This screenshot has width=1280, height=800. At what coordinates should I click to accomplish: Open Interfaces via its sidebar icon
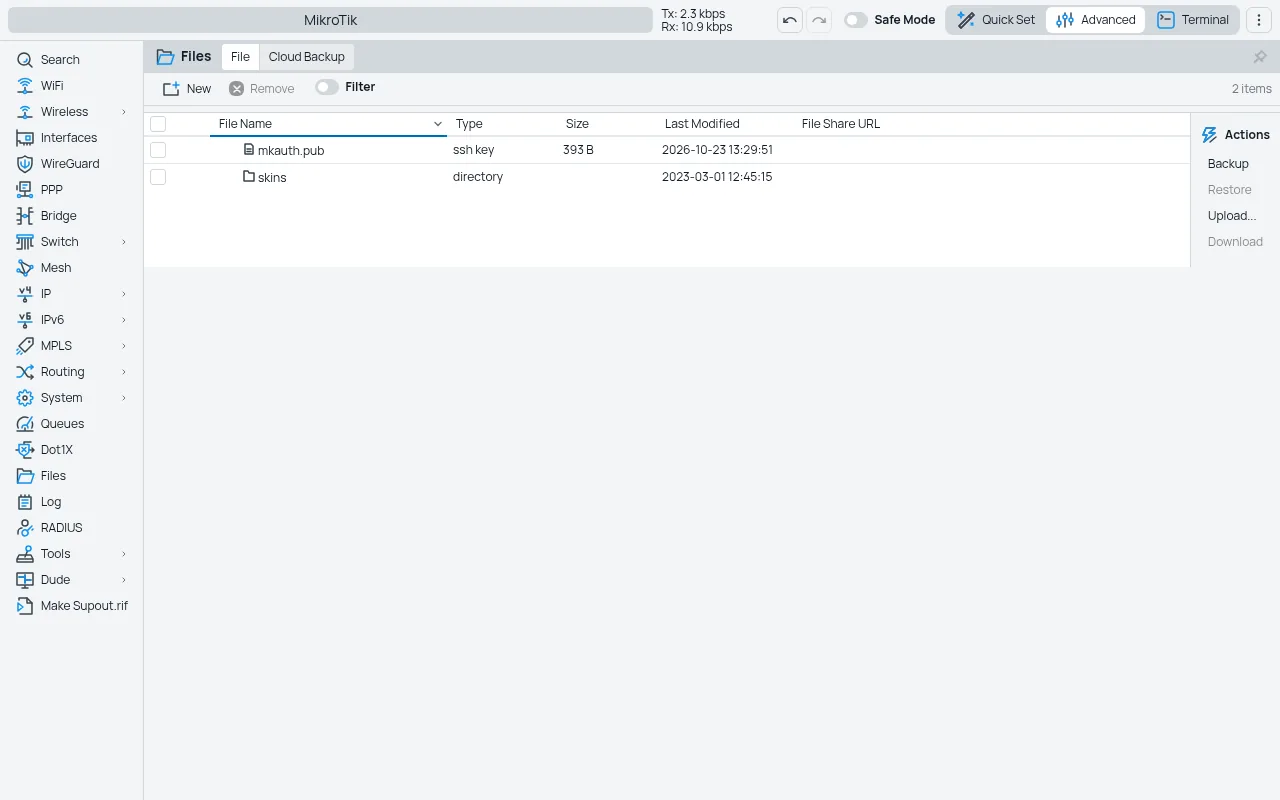click(x=25, y=138)
